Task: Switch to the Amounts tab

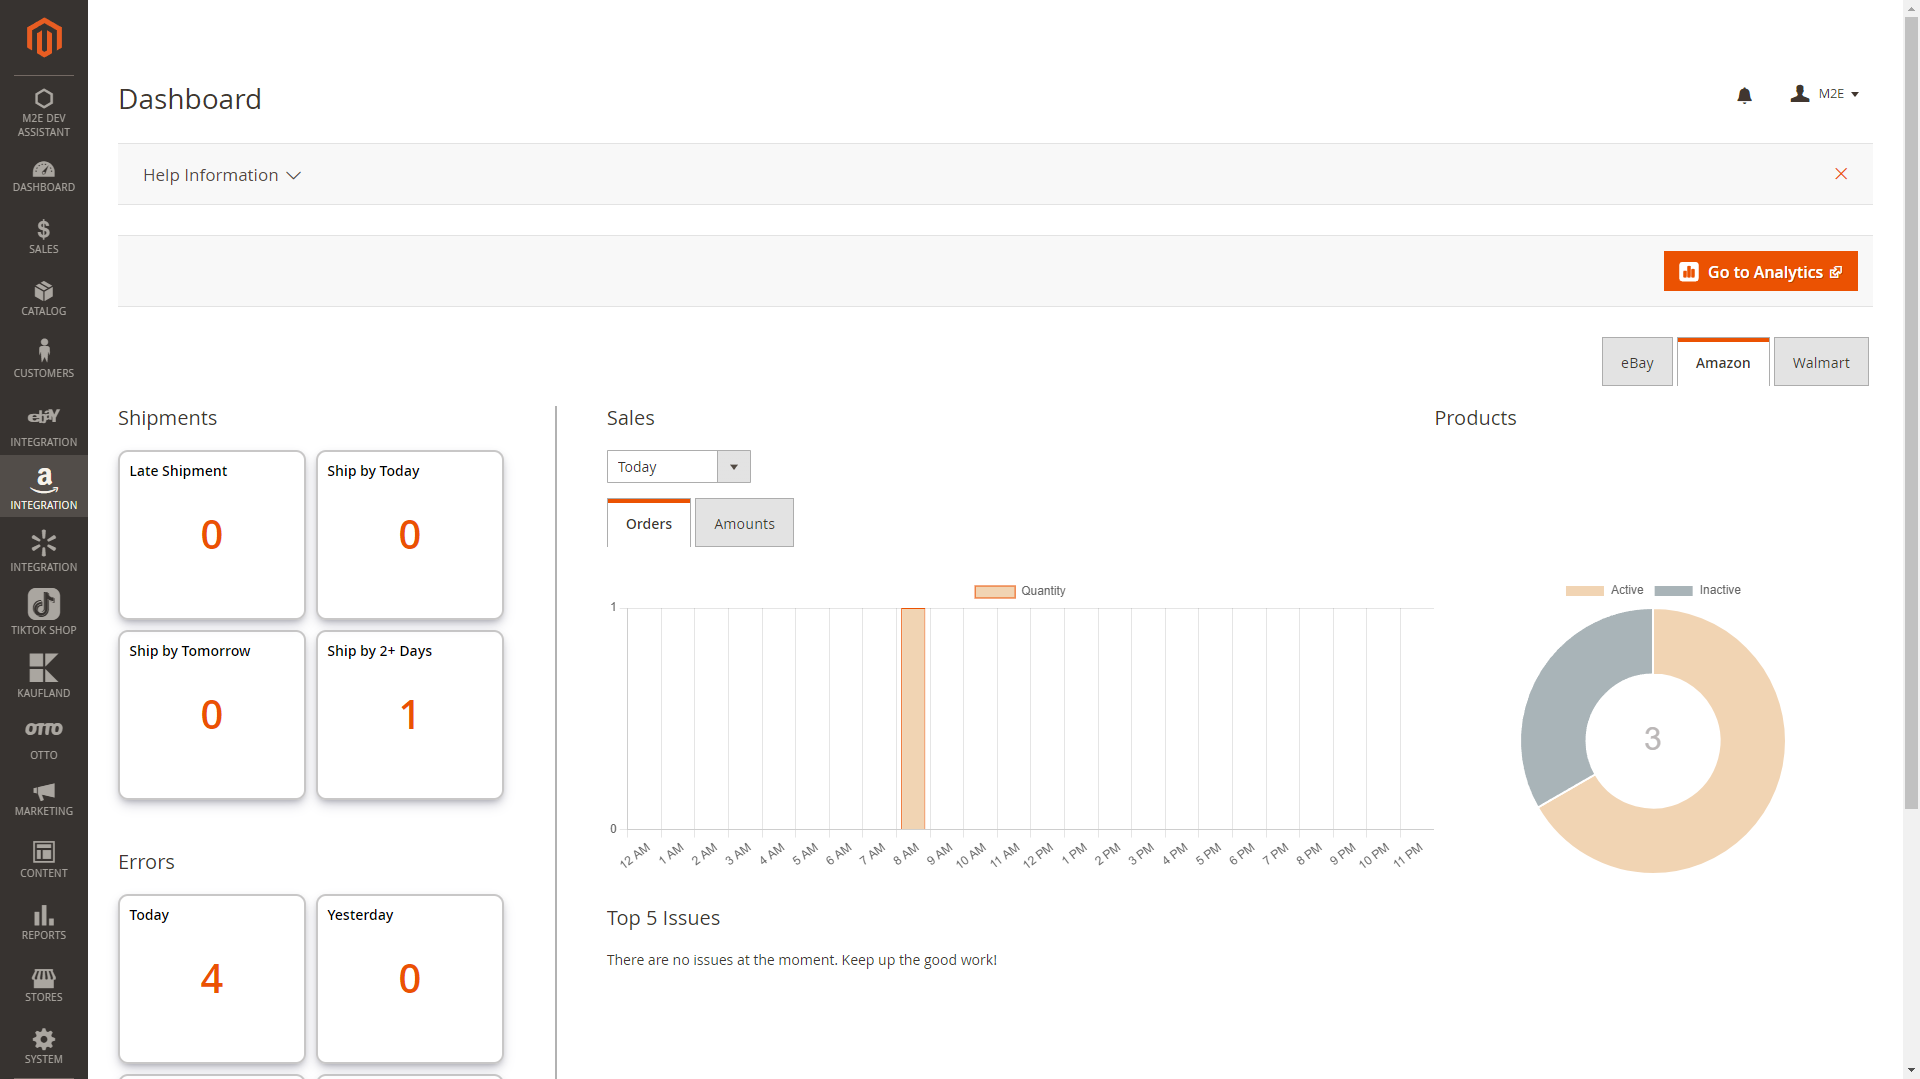Action: (744, 524)
